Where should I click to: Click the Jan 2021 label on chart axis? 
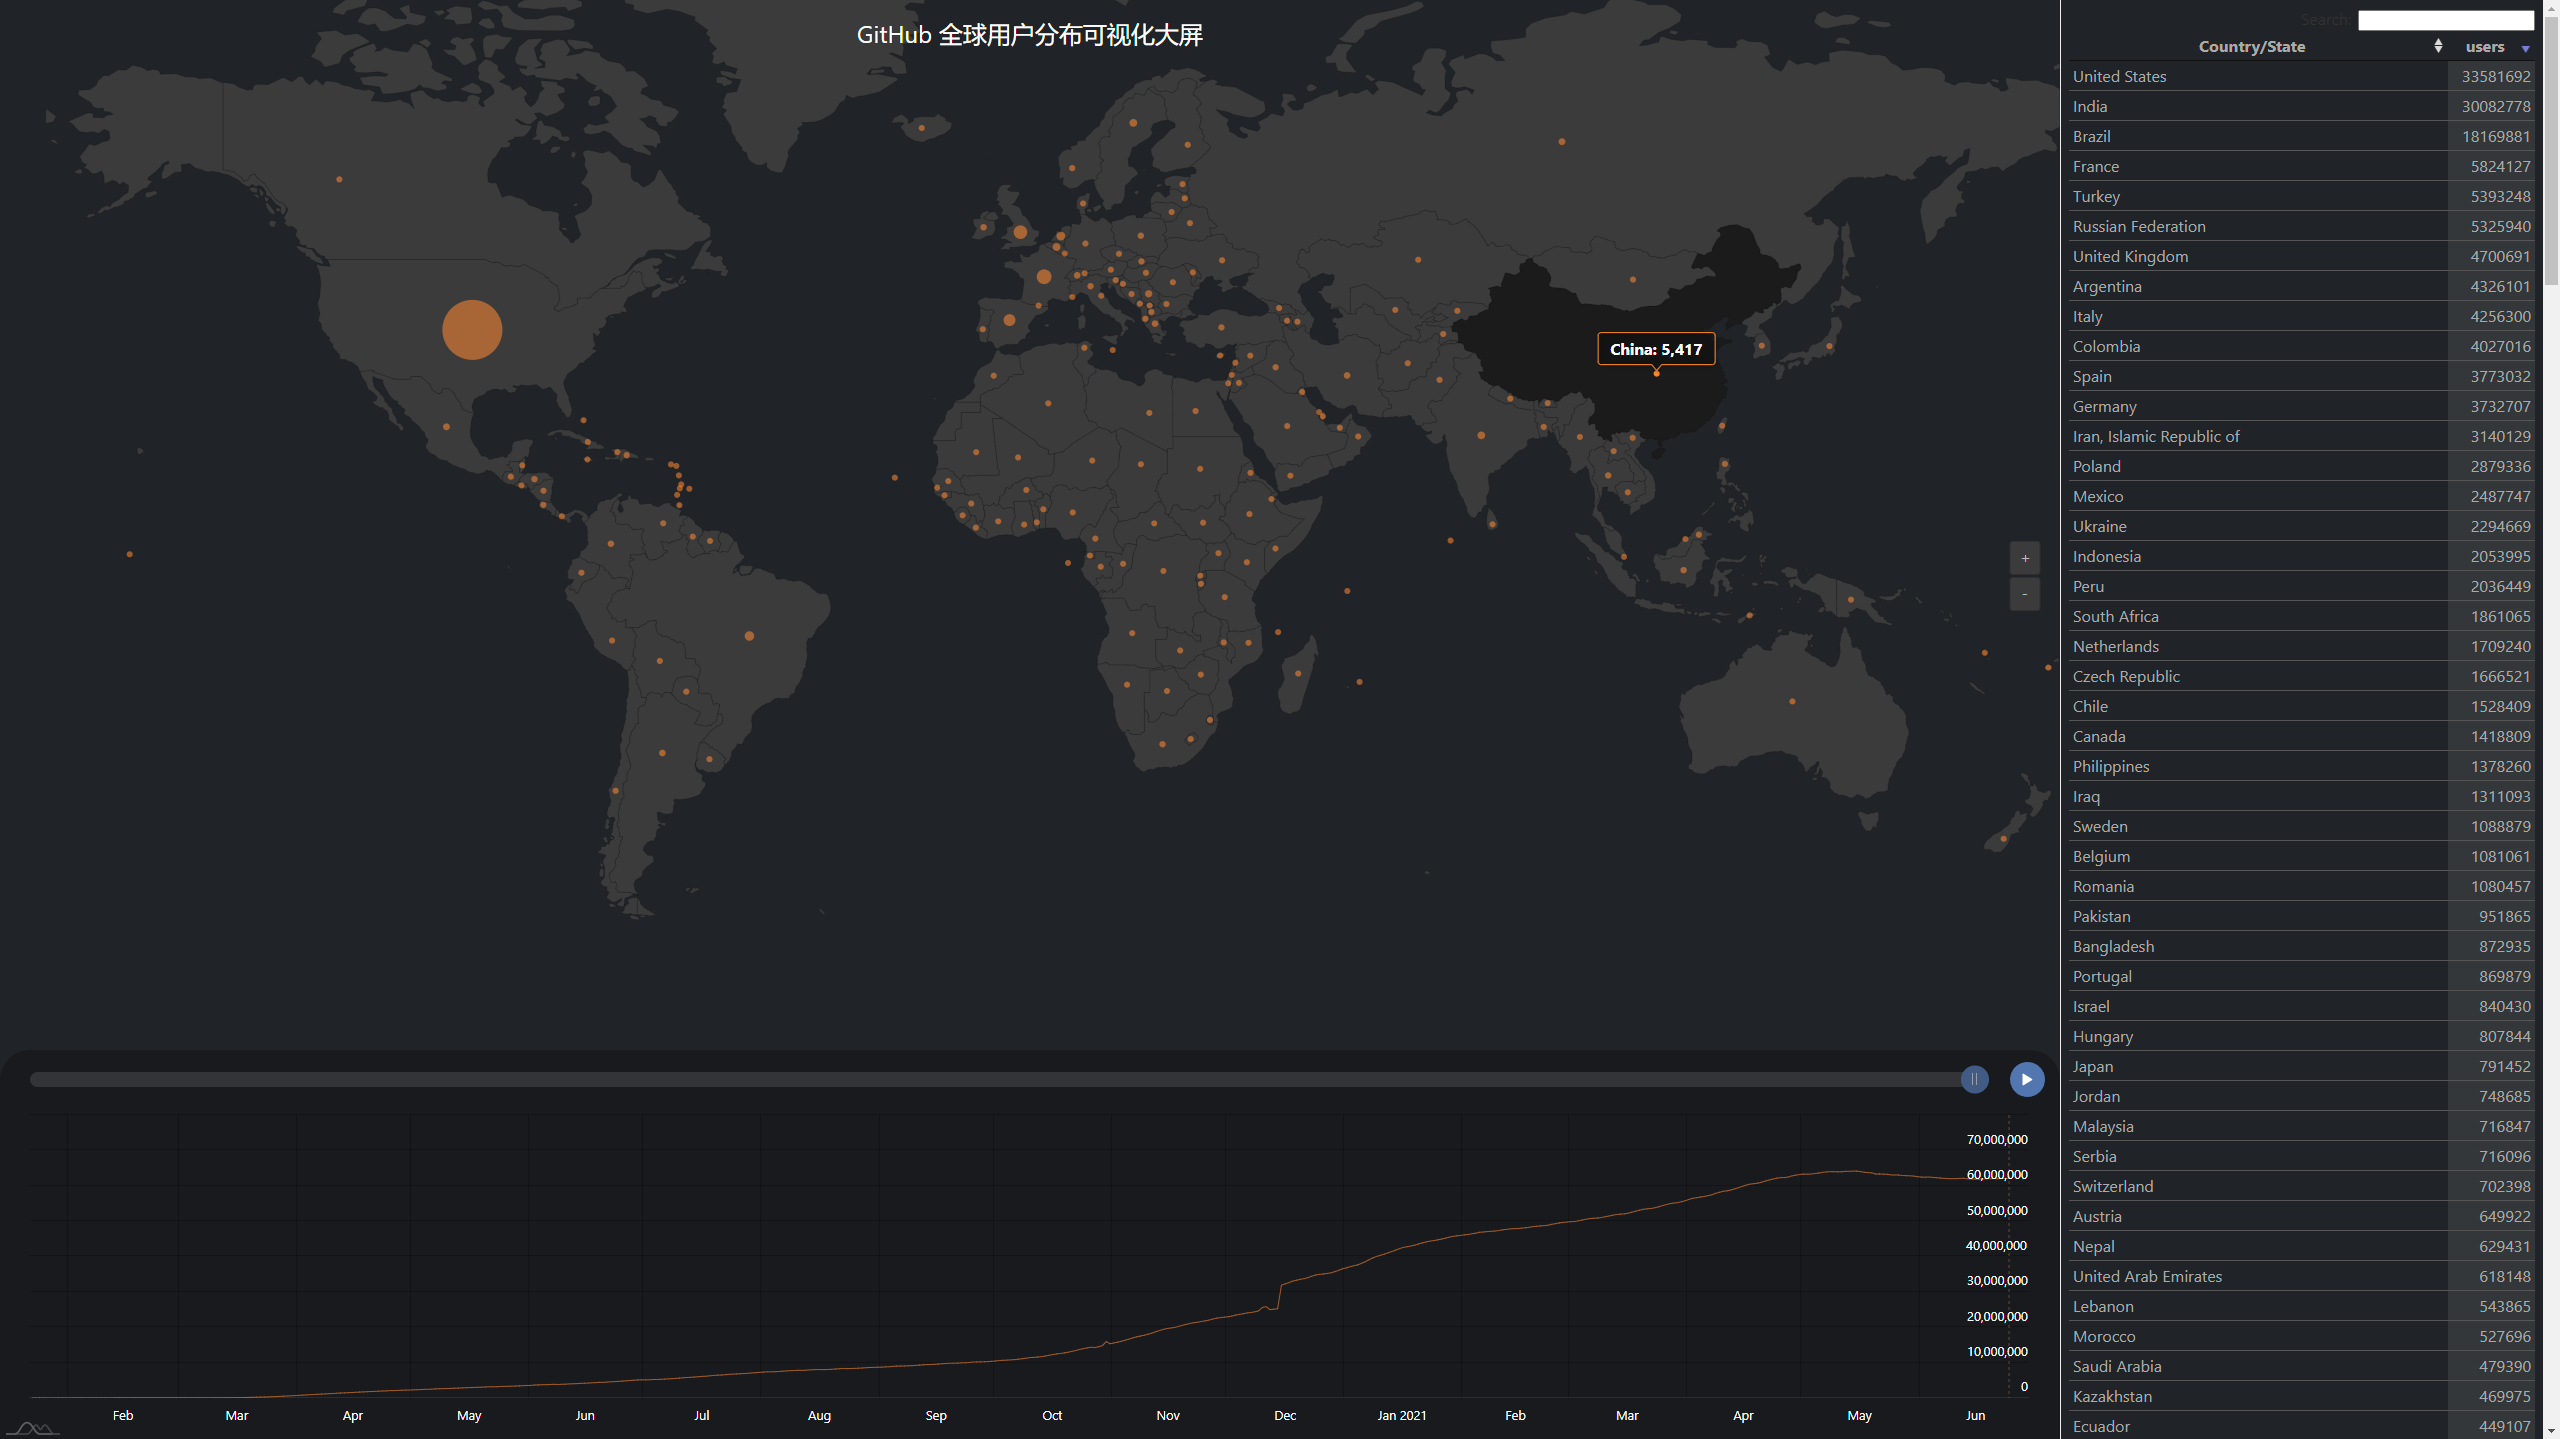click(x=1401, y=1415)
